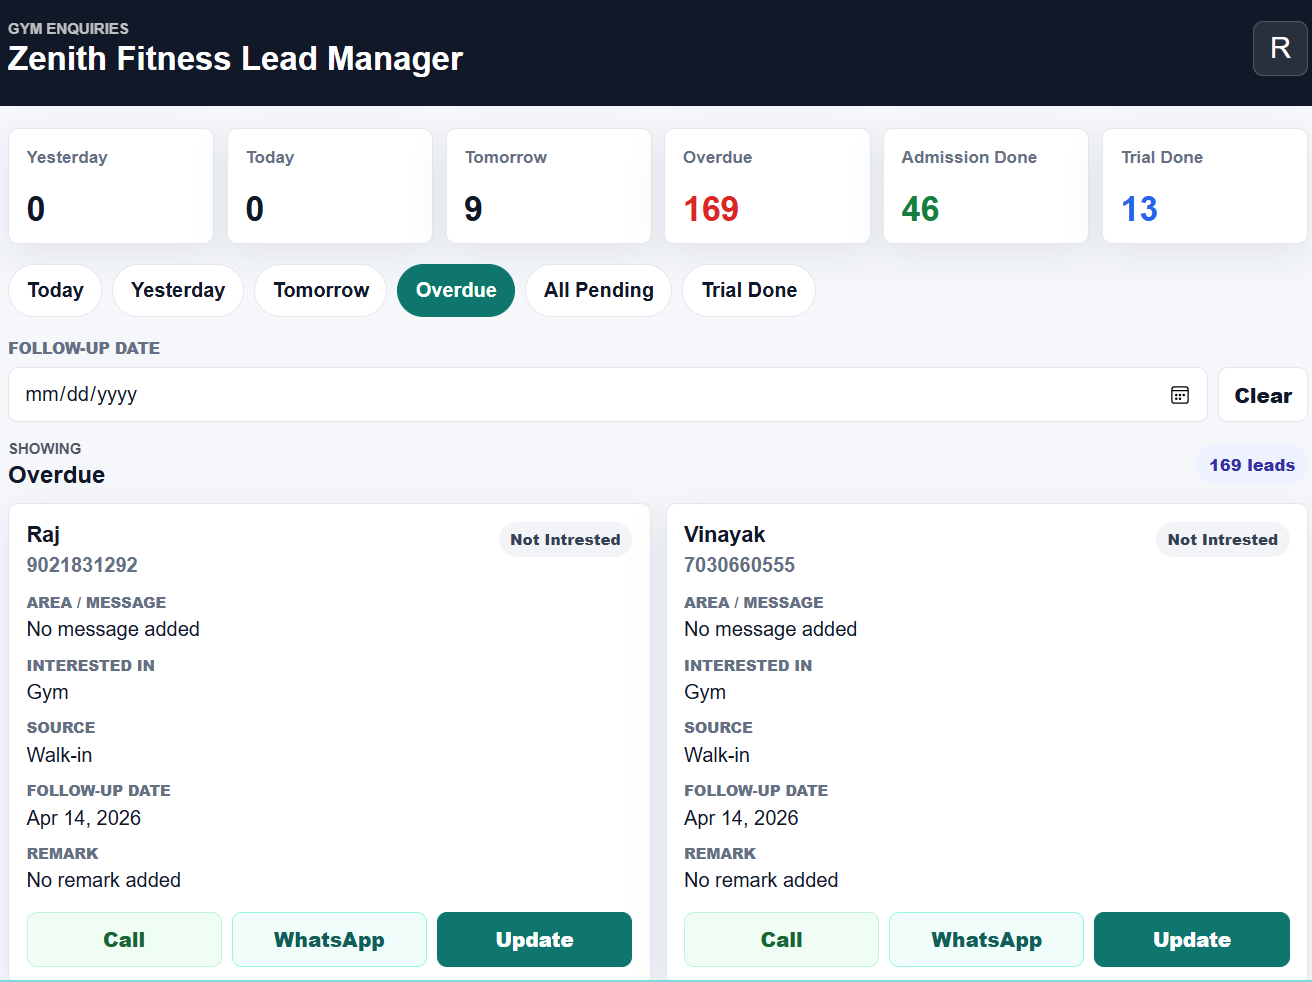Click Raj's follow-up date Apr 14, 2026
Screen dimensions: 1312x982
[x=84, y=818]
